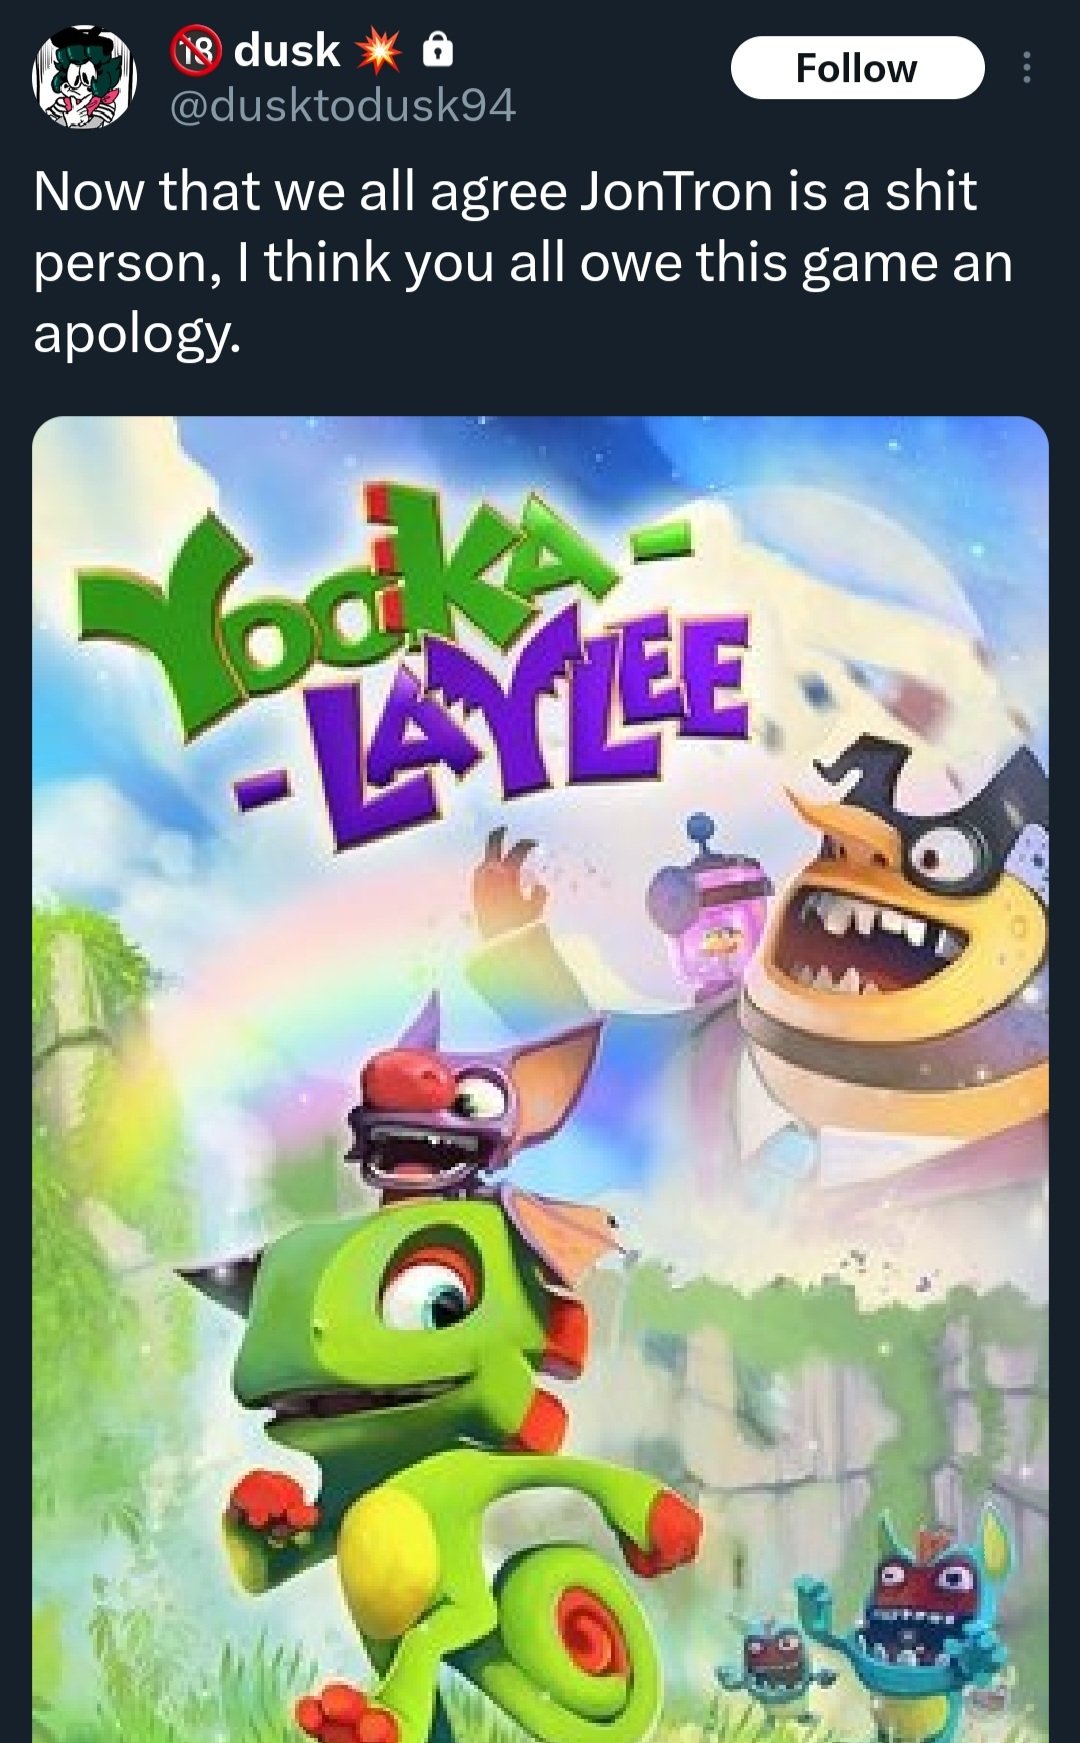1080x1743 pixels.
Task: Click the Follow button
Action: [x=857, y=68]
